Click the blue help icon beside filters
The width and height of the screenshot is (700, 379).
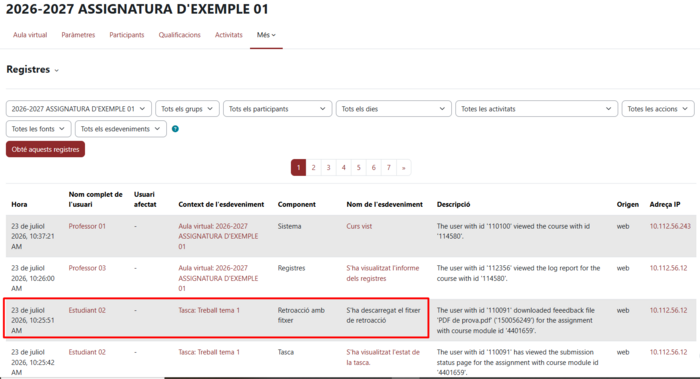[175, 129]
